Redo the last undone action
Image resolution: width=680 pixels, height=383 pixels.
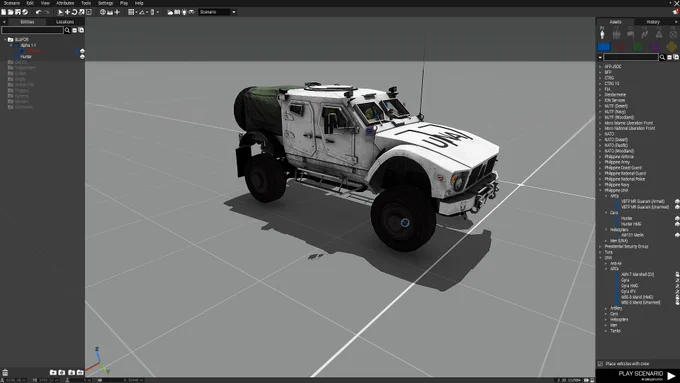(x=47, y=12)
